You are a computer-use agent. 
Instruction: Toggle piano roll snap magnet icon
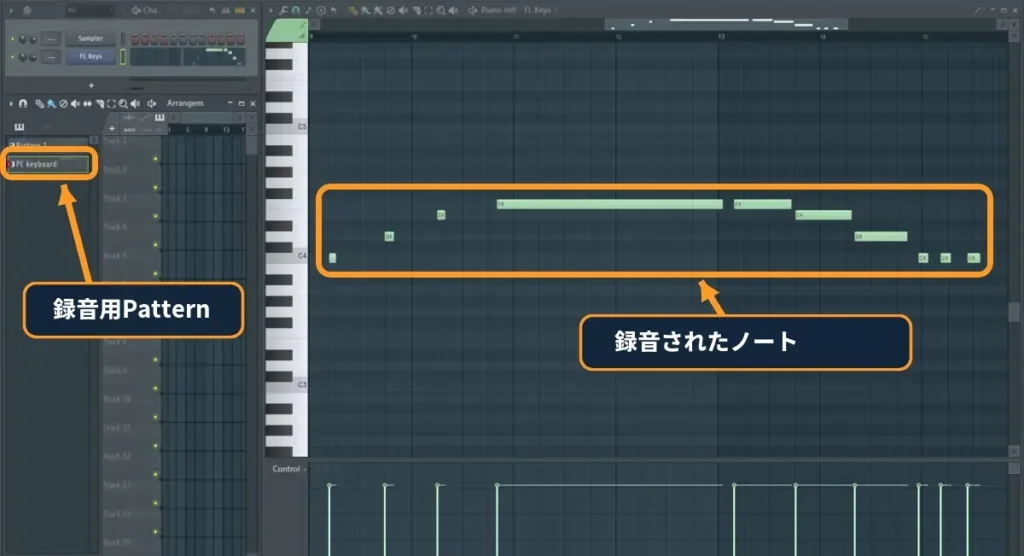pos(296,10)
